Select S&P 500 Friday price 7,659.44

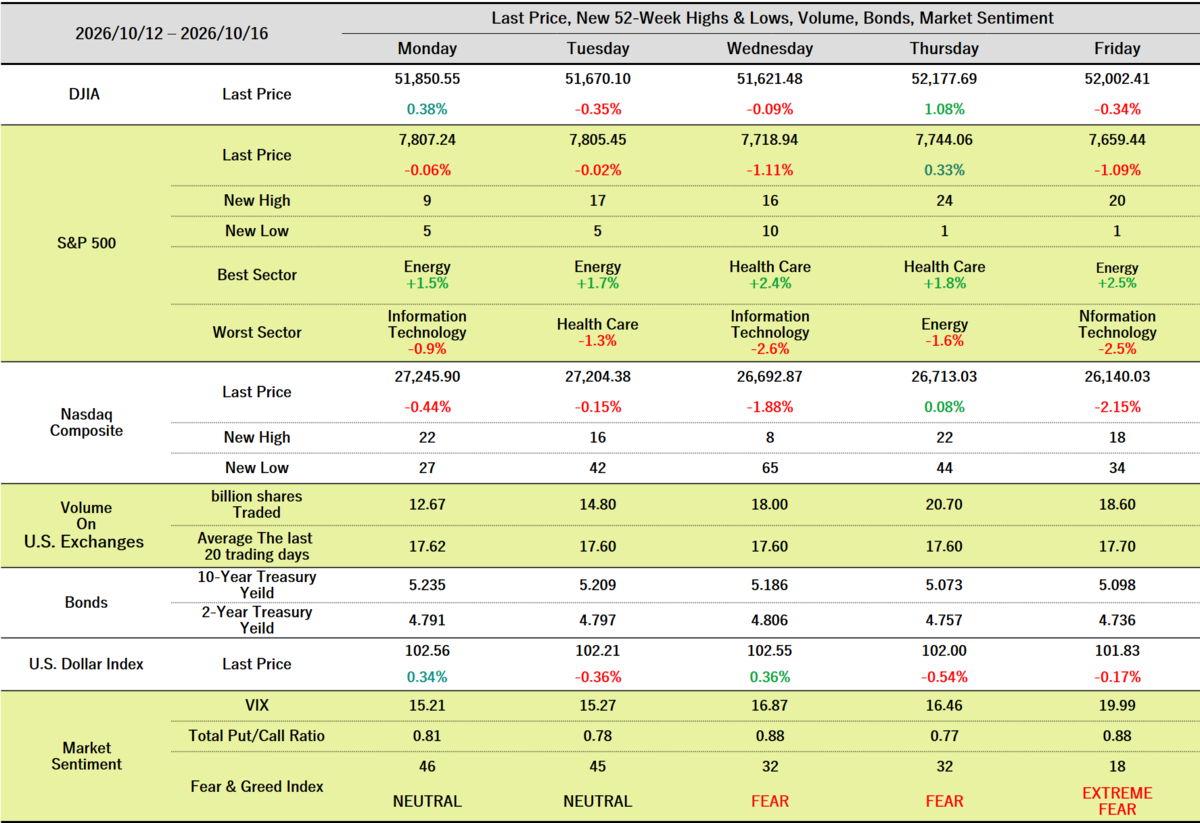(x=1117, y=138)
